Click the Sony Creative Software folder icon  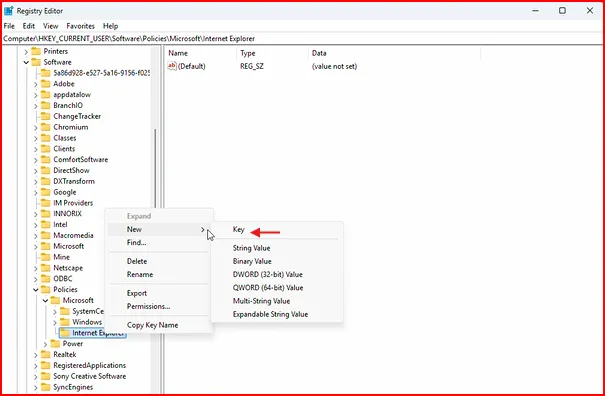point(46,376)
